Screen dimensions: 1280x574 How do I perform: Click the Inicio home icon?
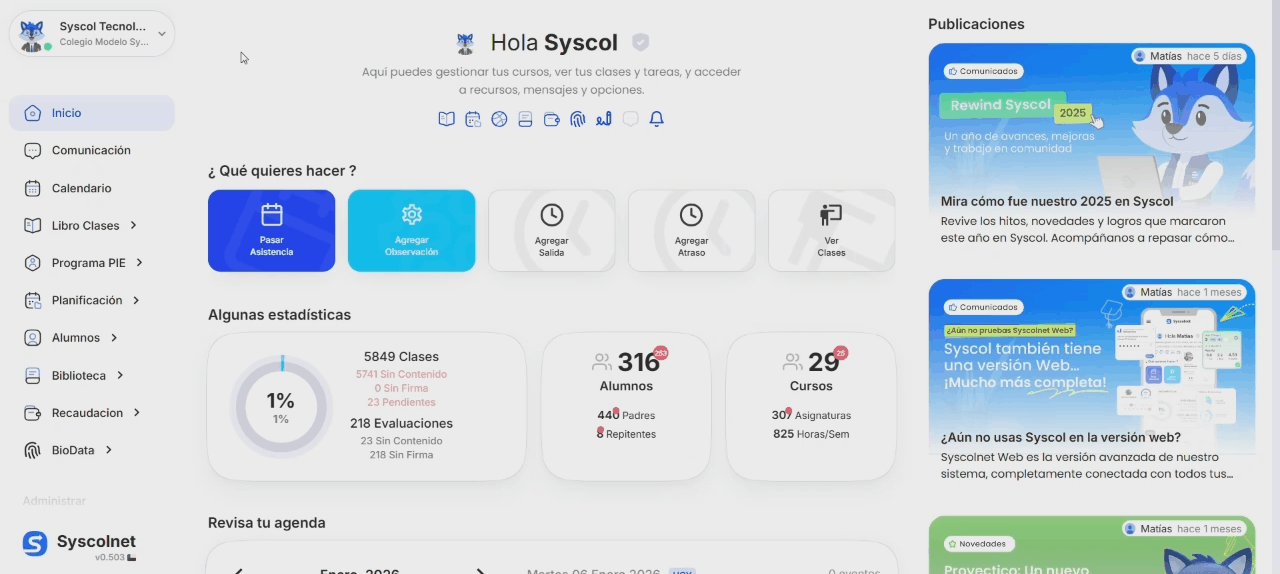[x=33, y=113]
